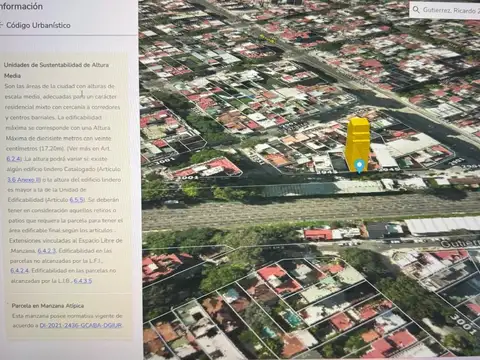Click the Código Urbanístico label
The height and width of the screenshot is (360, 480).
[x=38, y=25]
